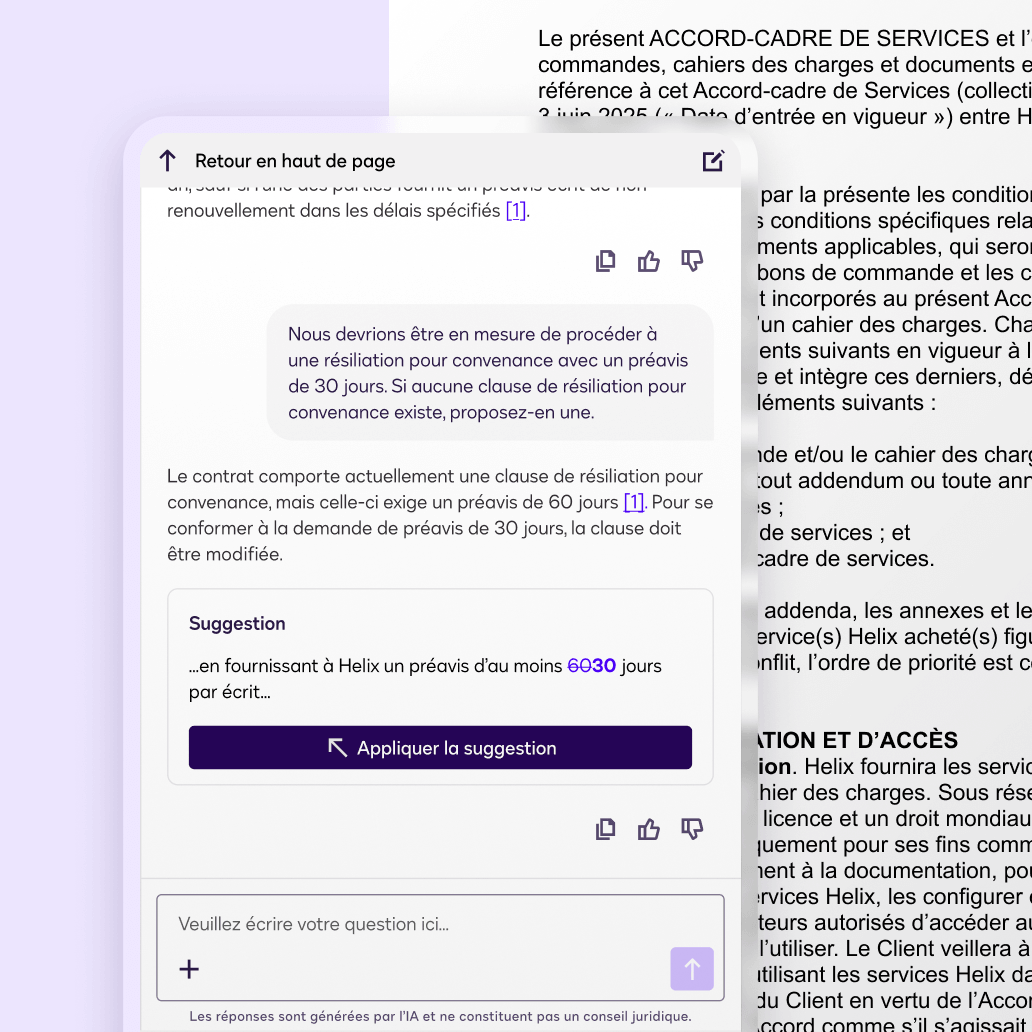Click the AI legal disclaimer text below the input
This screenshot has height=1032, width=1032.
tap(440, 1016)
